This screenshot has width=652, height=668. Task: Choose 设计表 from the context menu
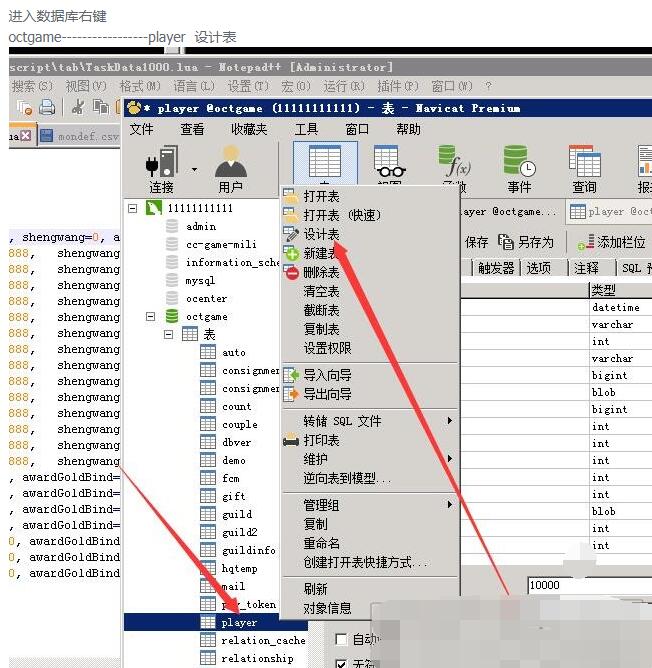point(321,234)
